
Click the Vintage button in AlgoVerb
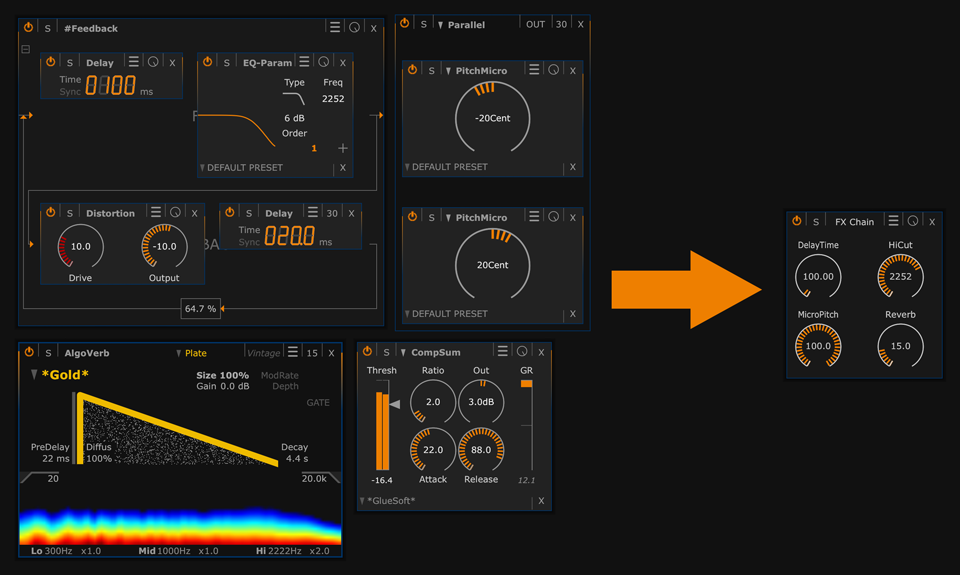(263, 353)
